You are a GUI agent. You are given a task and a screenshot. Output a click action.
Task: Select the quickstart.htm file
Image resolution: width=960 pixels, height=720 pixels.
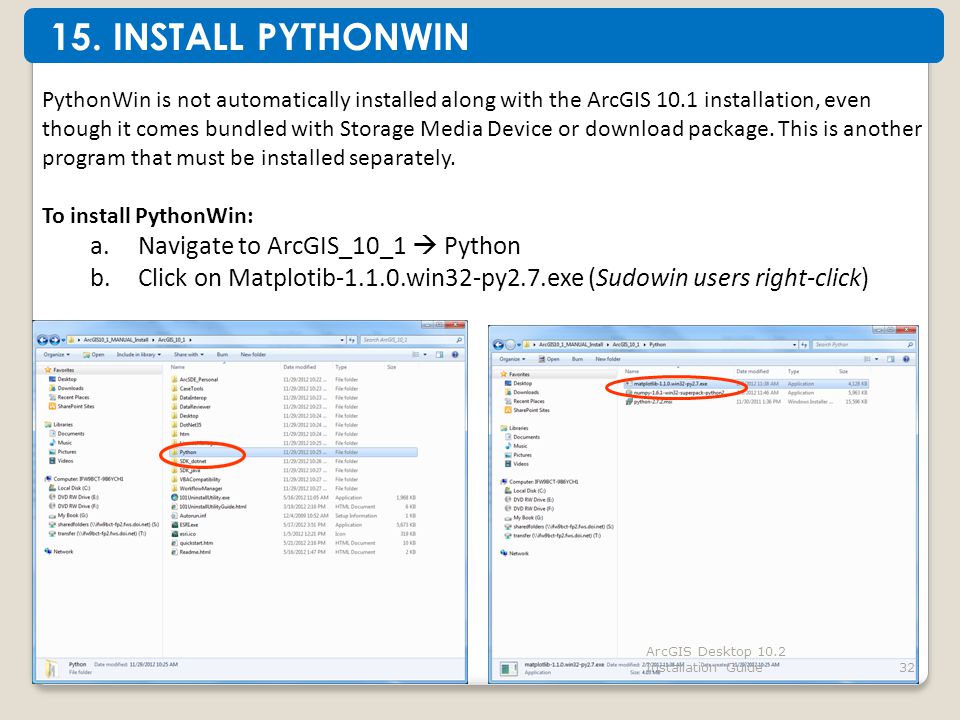[x=192, y=543]
